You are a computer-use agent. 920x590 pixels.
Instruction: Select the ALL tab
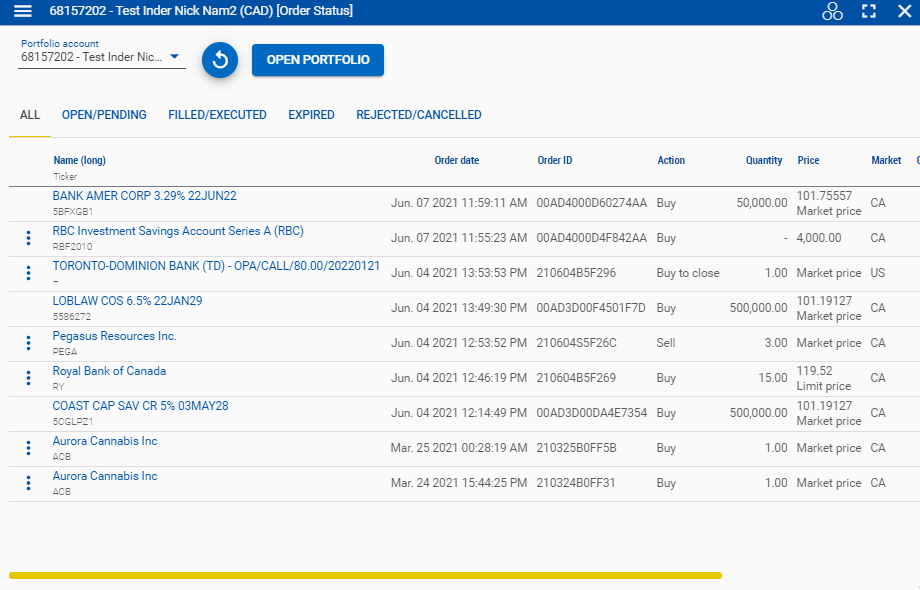(30, 115)
